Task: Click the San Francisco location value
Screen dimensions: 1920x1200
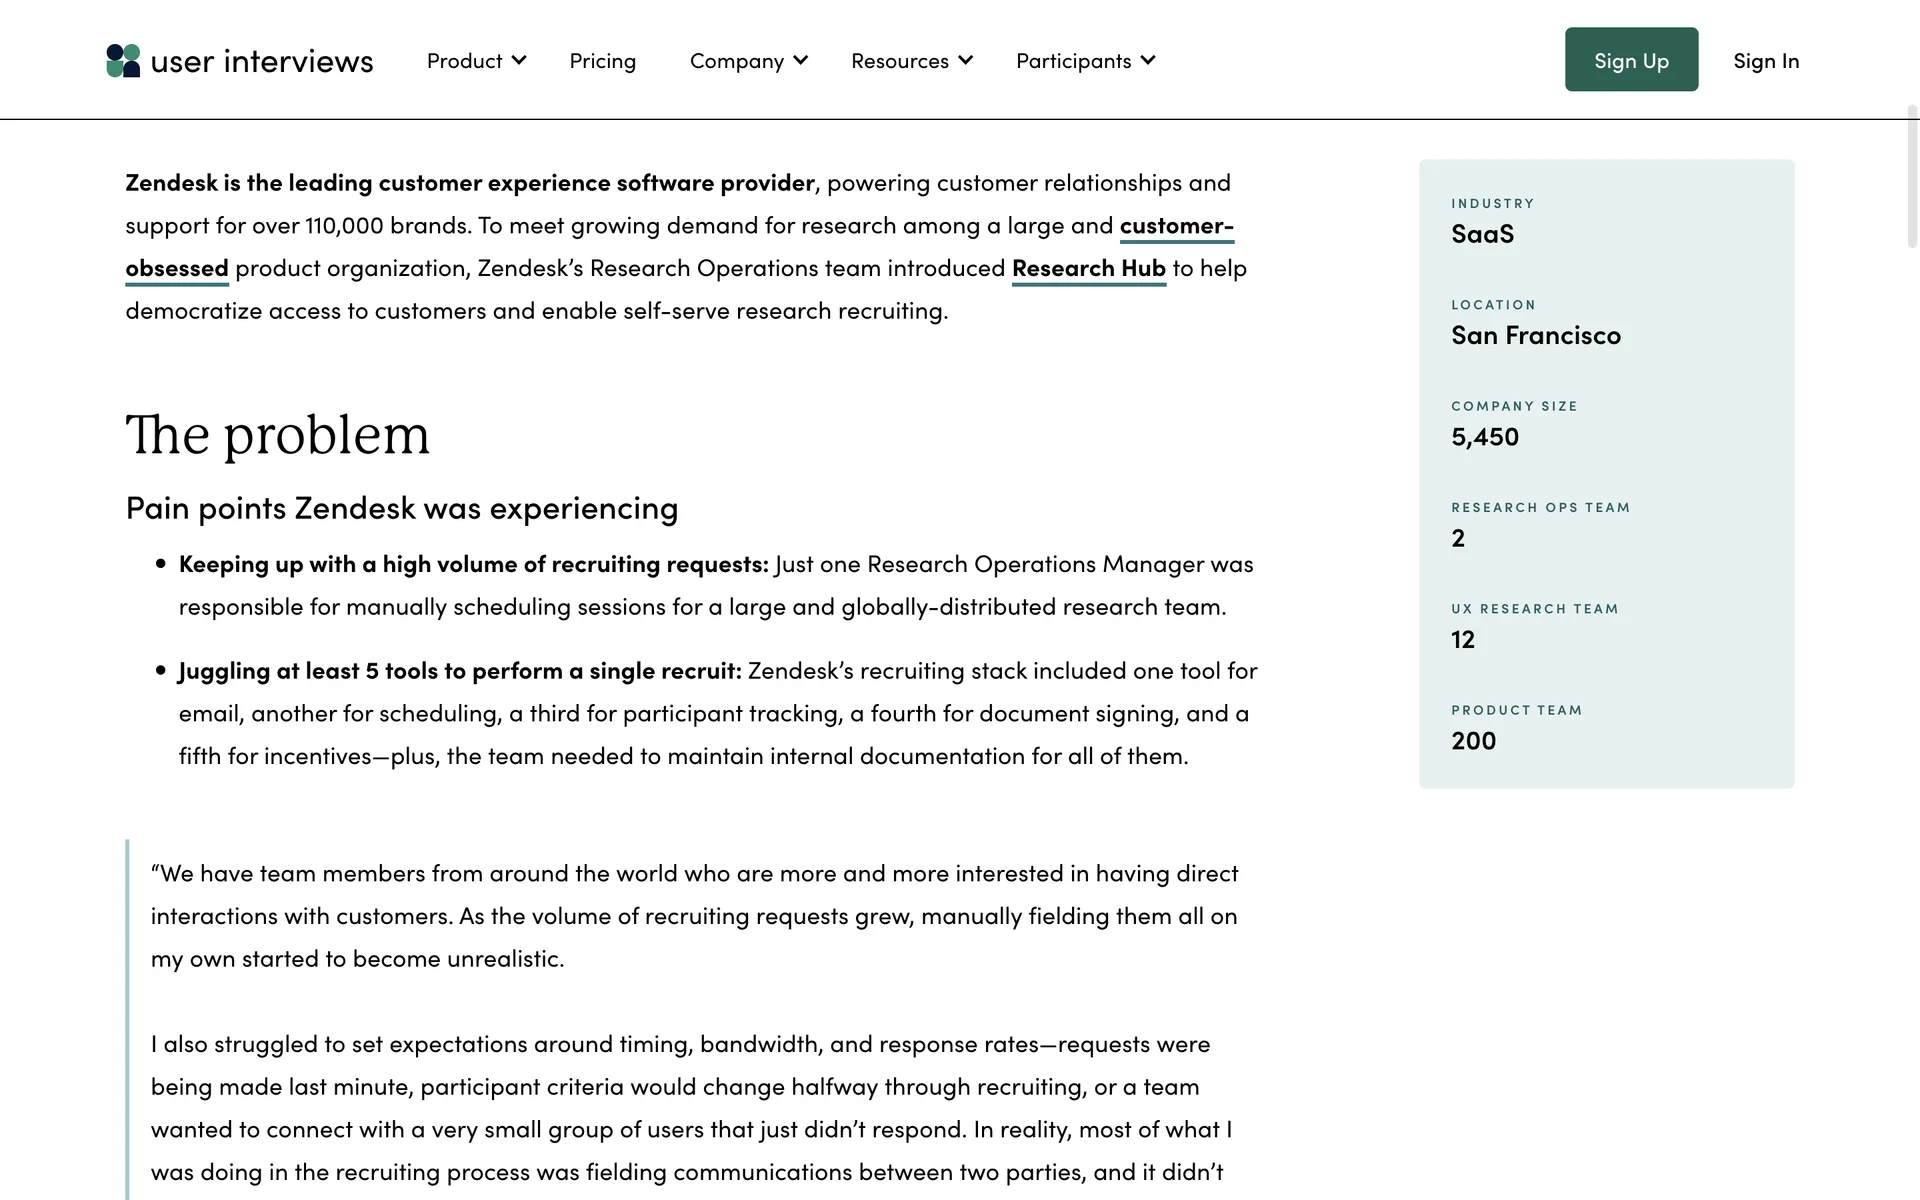Action: (x=1535, y=336)
